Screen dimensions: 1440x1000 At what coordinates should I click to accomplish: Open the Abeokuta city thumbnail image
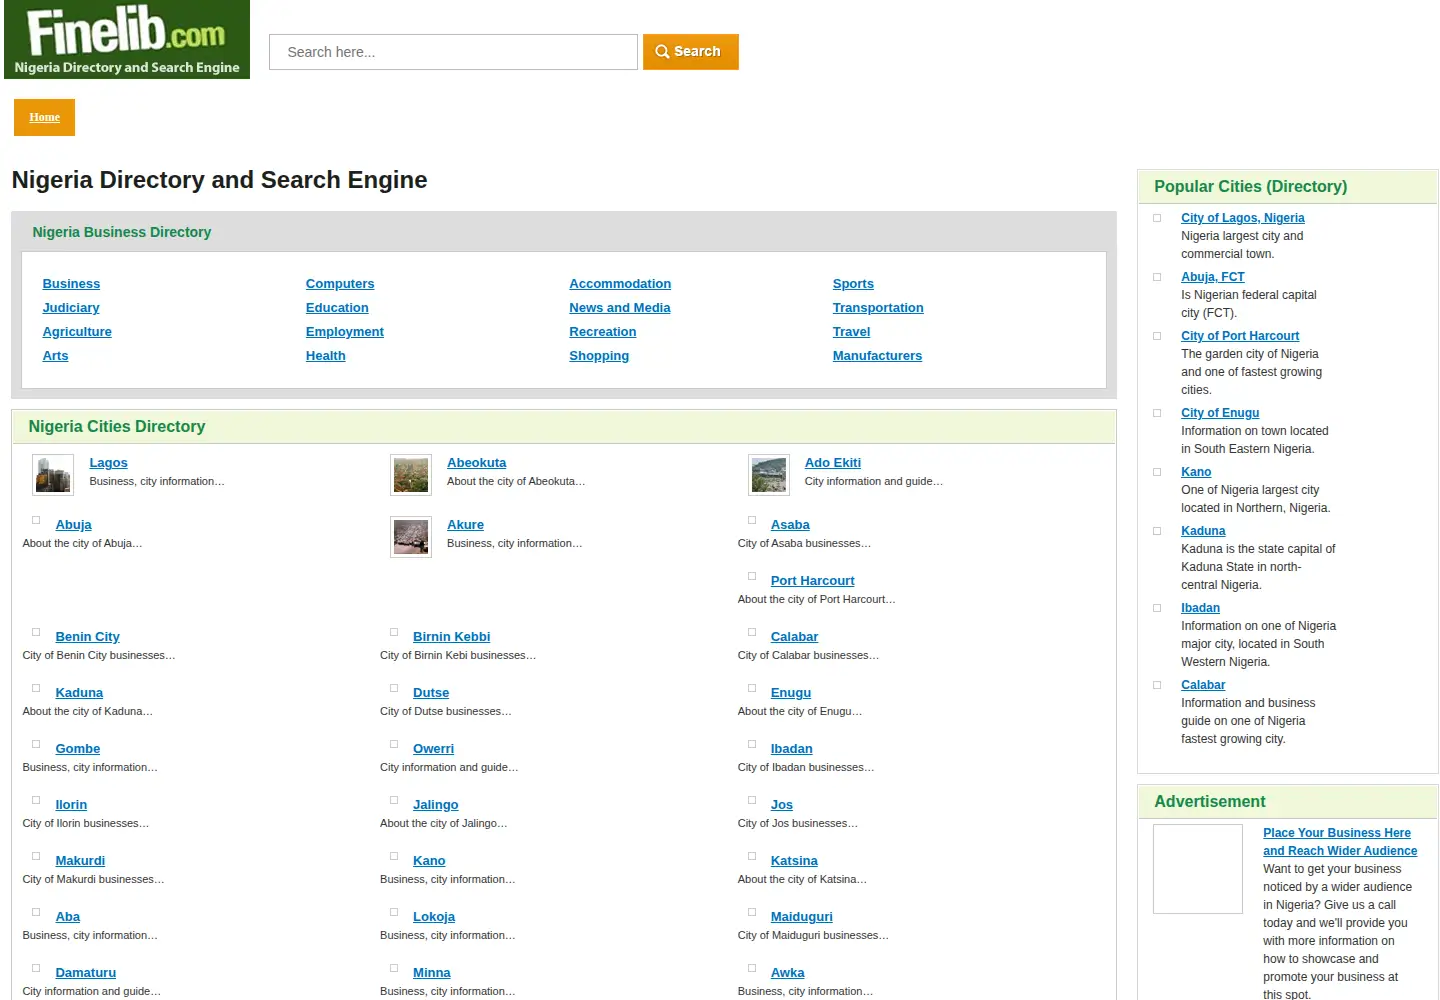click(411, 475)
